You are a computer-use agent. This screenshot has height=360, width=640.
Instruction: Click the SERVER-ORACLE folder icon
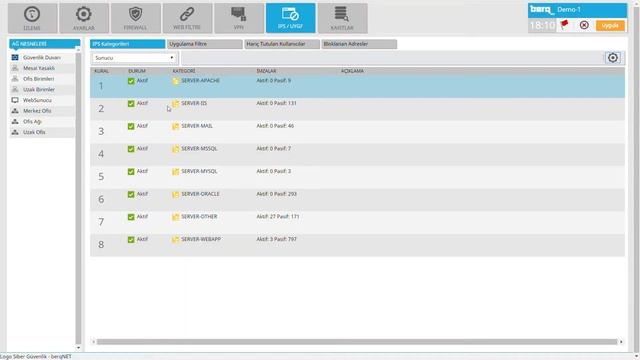pos(176,194)
